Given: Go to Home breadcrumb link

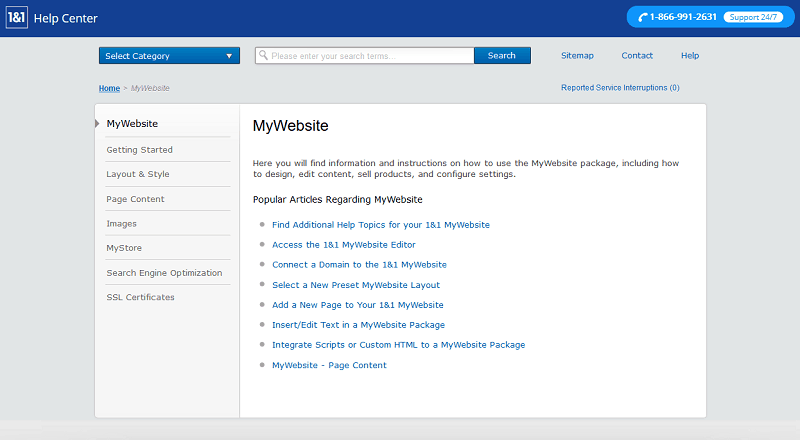Looking at the screenshot, I should point(109,88).
